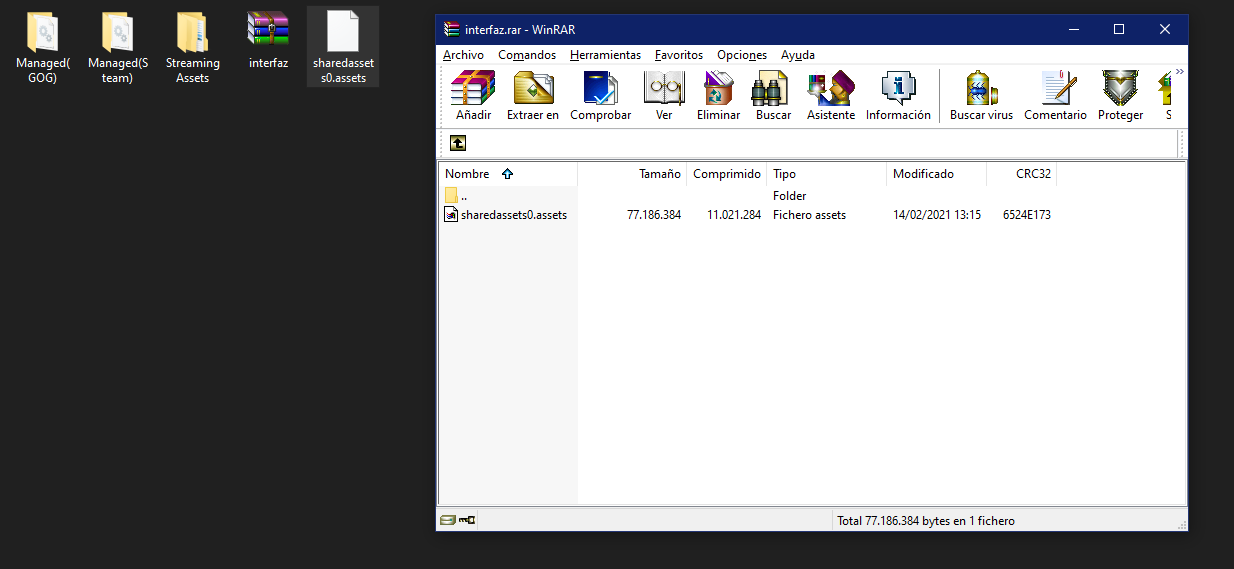Sort list by Modificado column

click(x=937, y=174)
